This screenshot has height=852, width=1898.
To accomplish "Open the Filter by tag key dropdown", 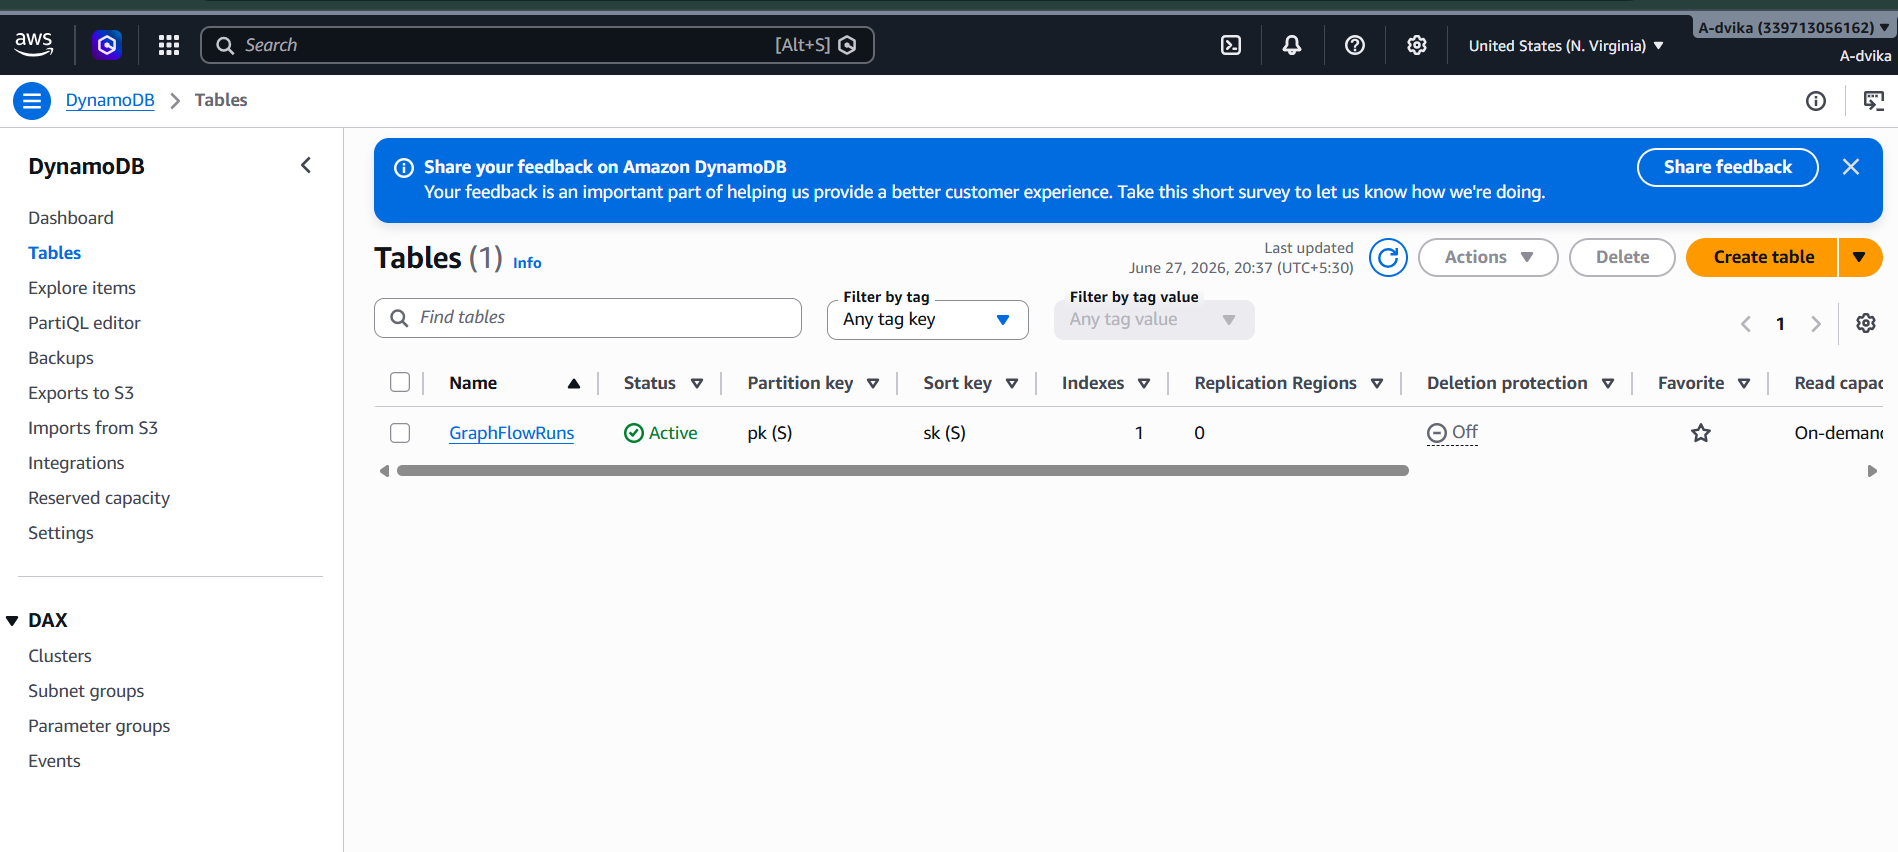I will (x=928, y=320).
